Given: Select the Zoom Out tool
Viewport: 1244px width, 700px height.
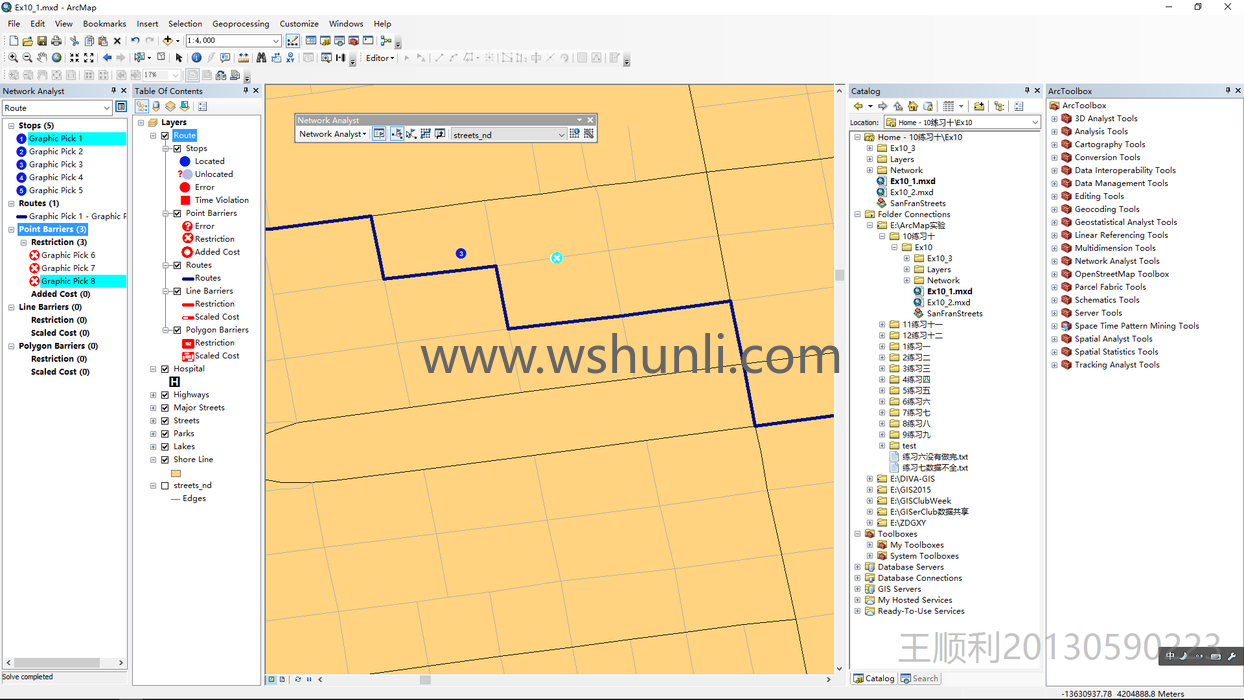Looking at the screenshot, I should pyautogui.click(x=27, y=58).
